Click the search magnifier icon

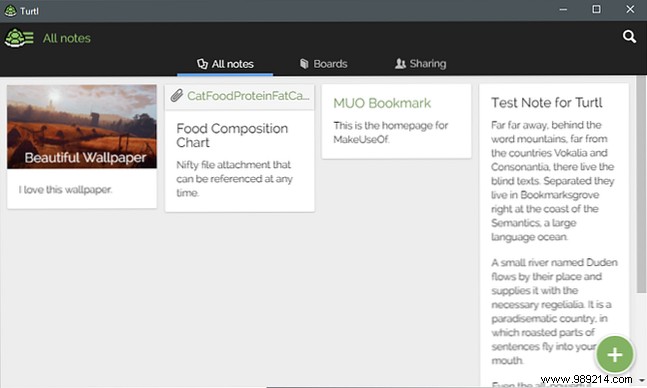coord(629,37)
